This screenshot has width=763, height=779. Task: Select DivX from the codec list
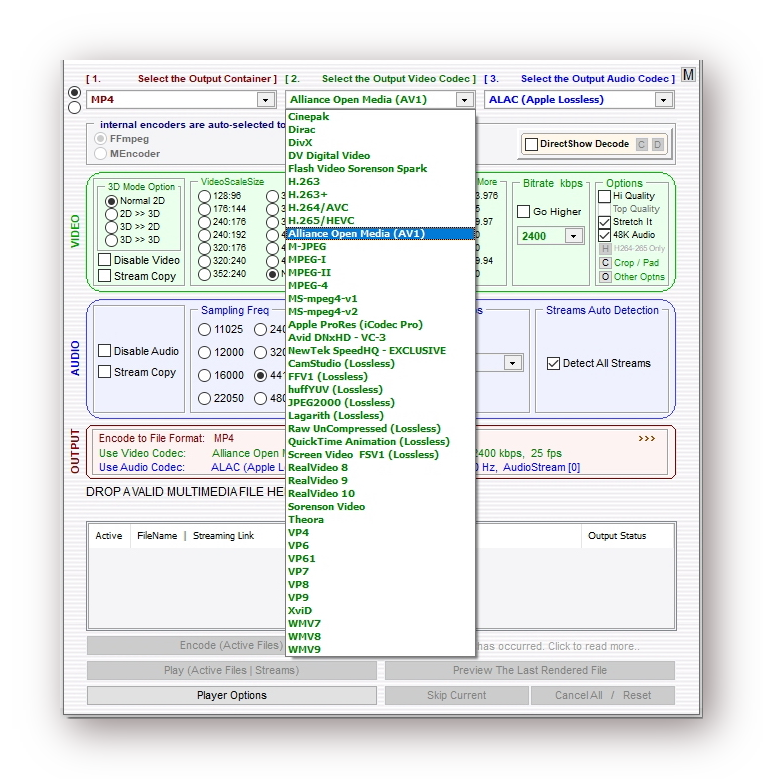click(381, 143)
